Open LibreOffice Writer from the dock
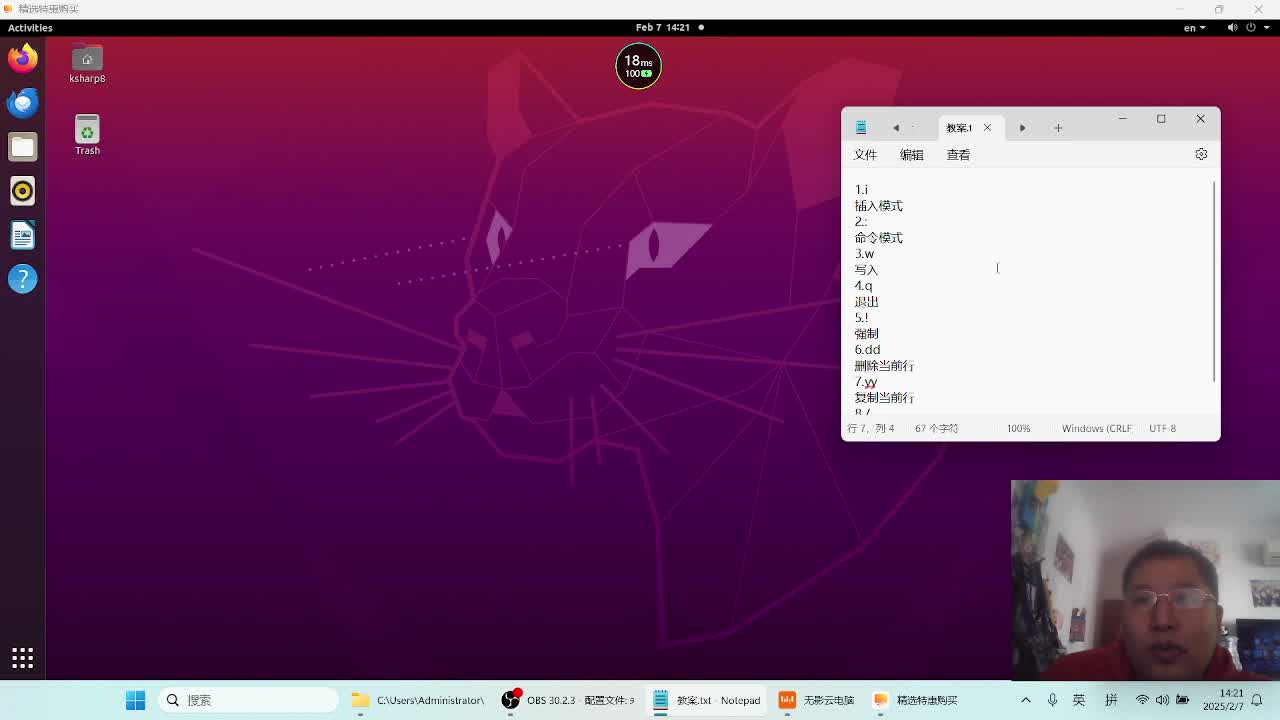 22,234
